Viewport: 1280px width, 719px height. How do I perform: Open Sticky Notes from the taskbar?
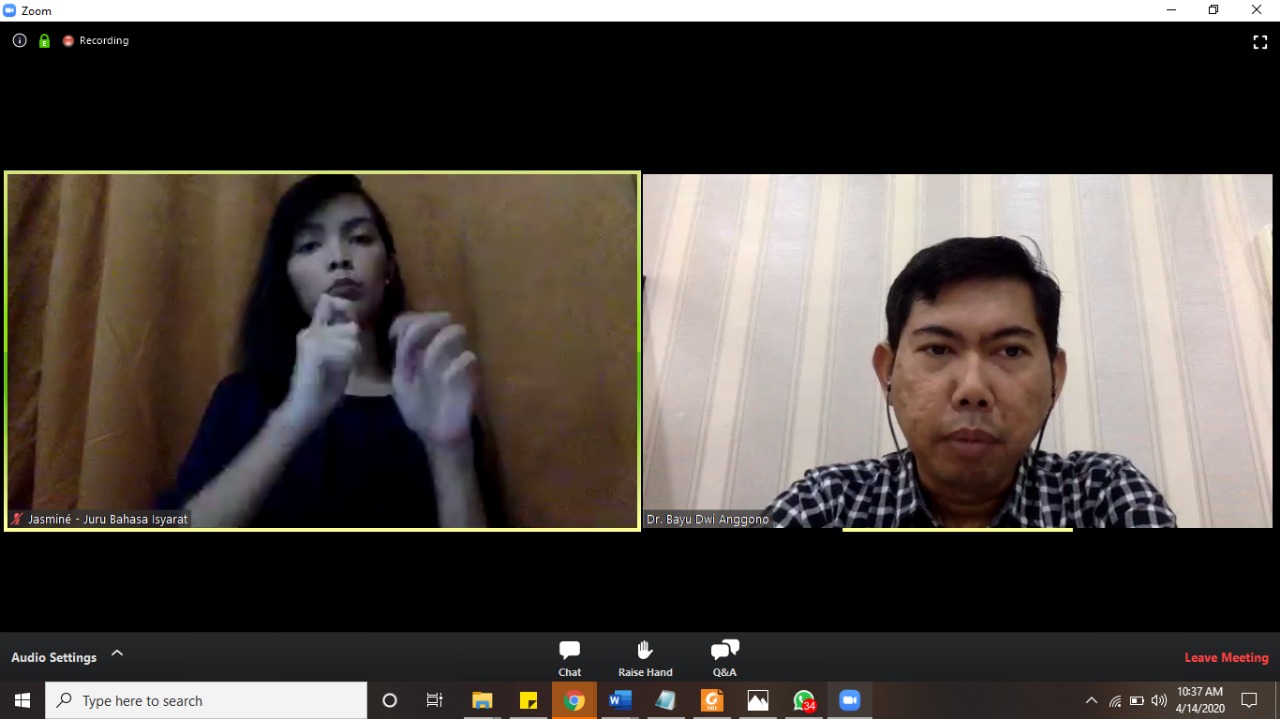[528, 700]
